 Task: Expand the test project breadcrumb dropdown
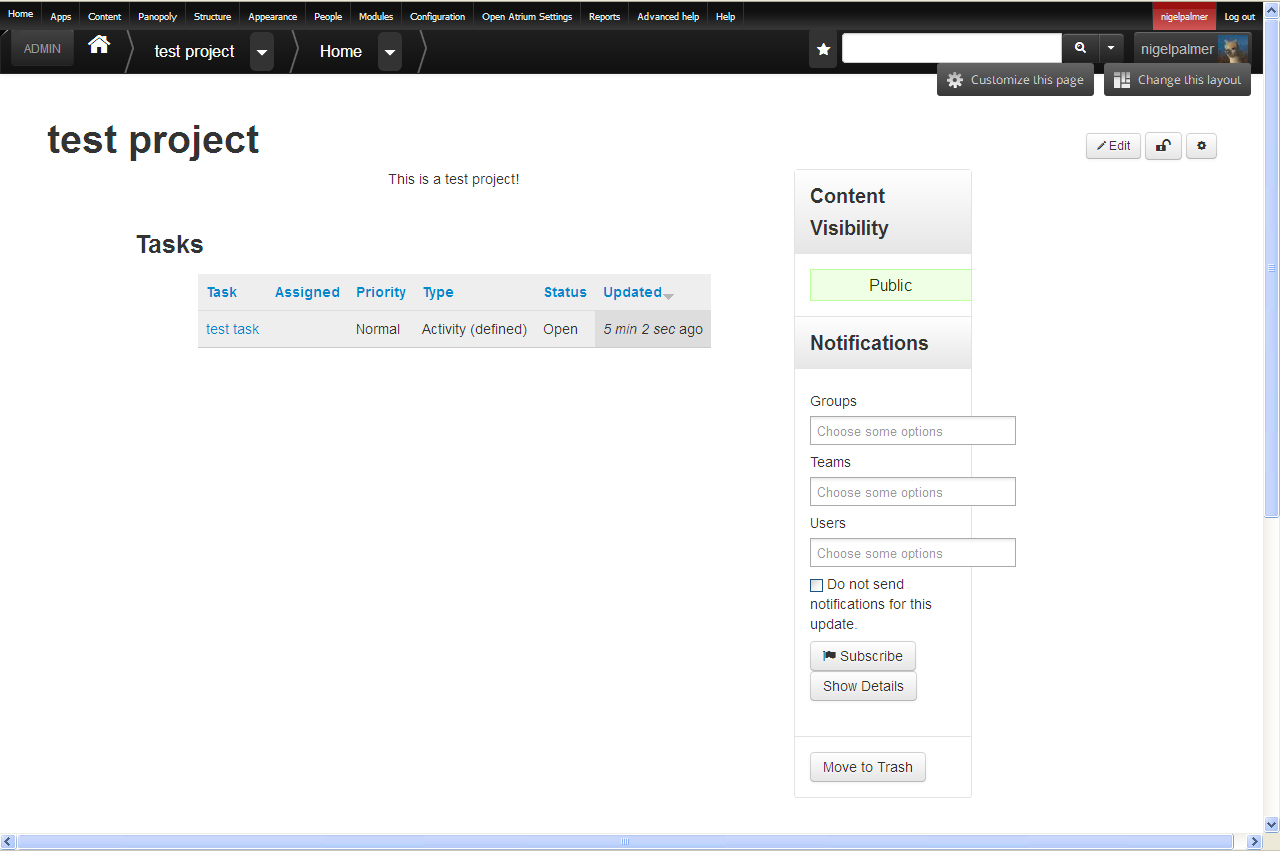262,52
